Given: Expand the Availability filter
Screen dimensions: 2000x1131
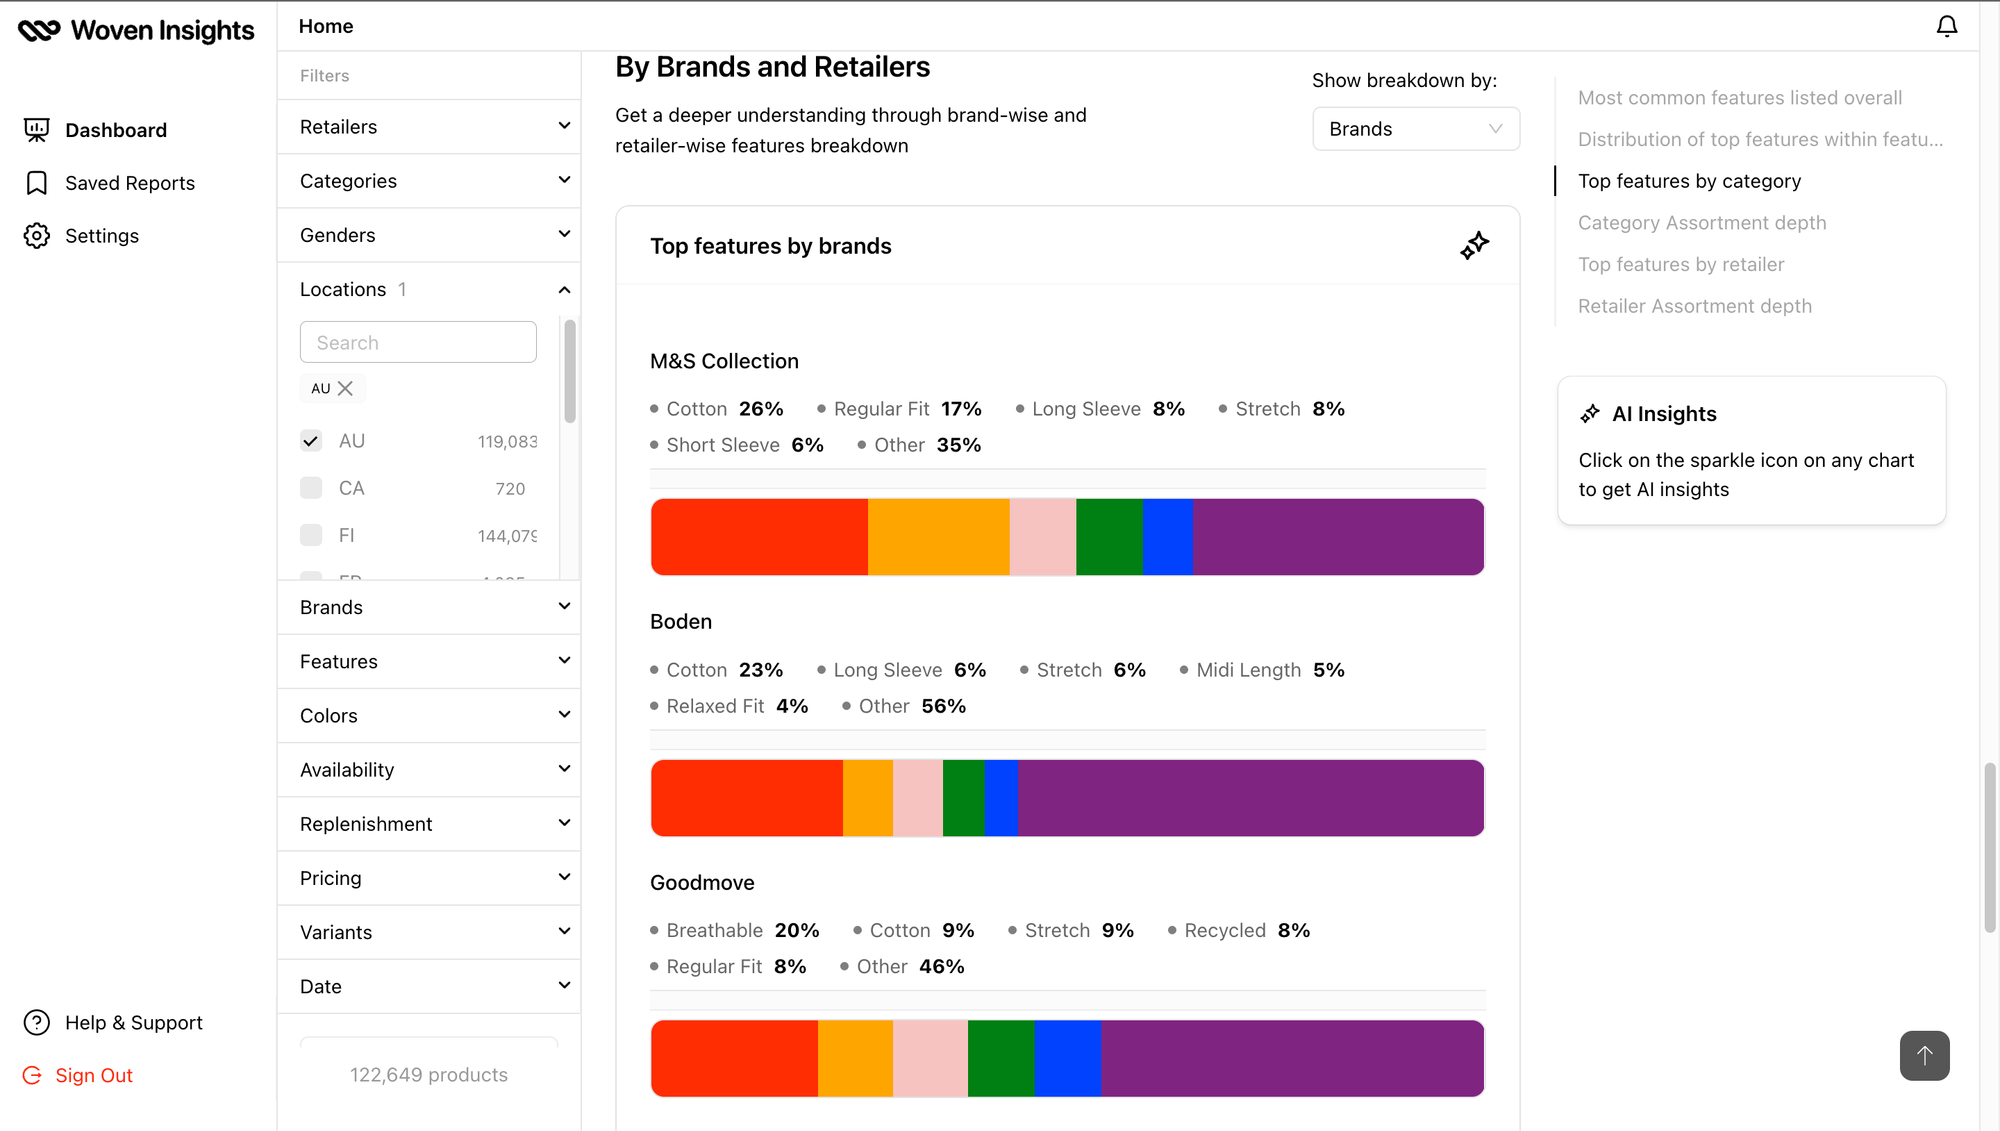Looking at the screenshot, I should 429,769.
